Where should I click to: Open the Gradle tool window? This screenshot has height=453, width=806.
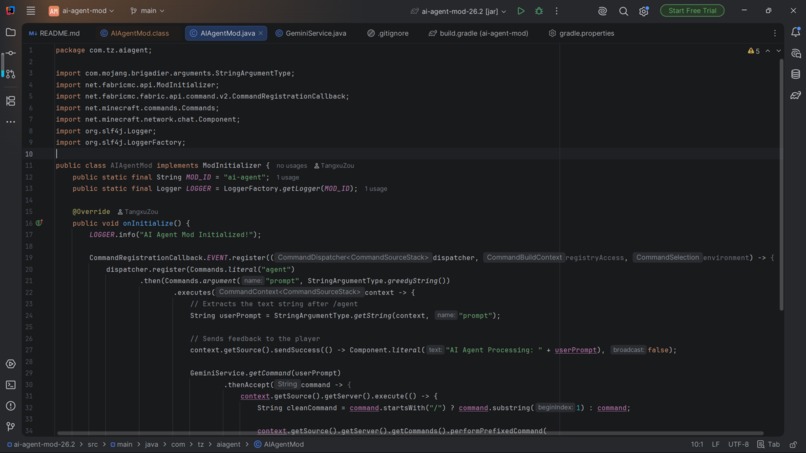tap(796, 95)
